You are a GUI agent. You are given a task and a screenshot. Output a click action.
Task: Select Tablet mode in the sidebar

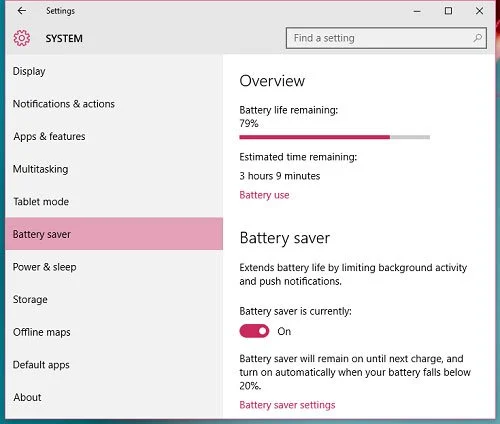[x=114, y=202]
